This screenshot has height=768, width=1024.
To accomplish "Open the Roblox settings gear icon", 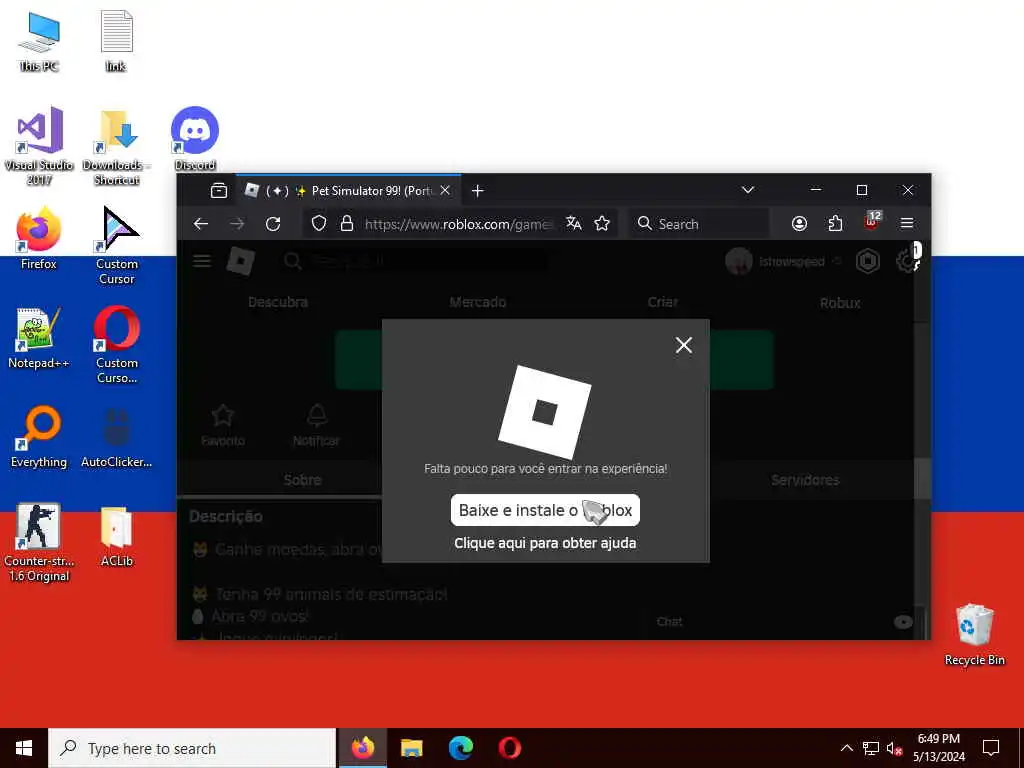I will 906,261.
